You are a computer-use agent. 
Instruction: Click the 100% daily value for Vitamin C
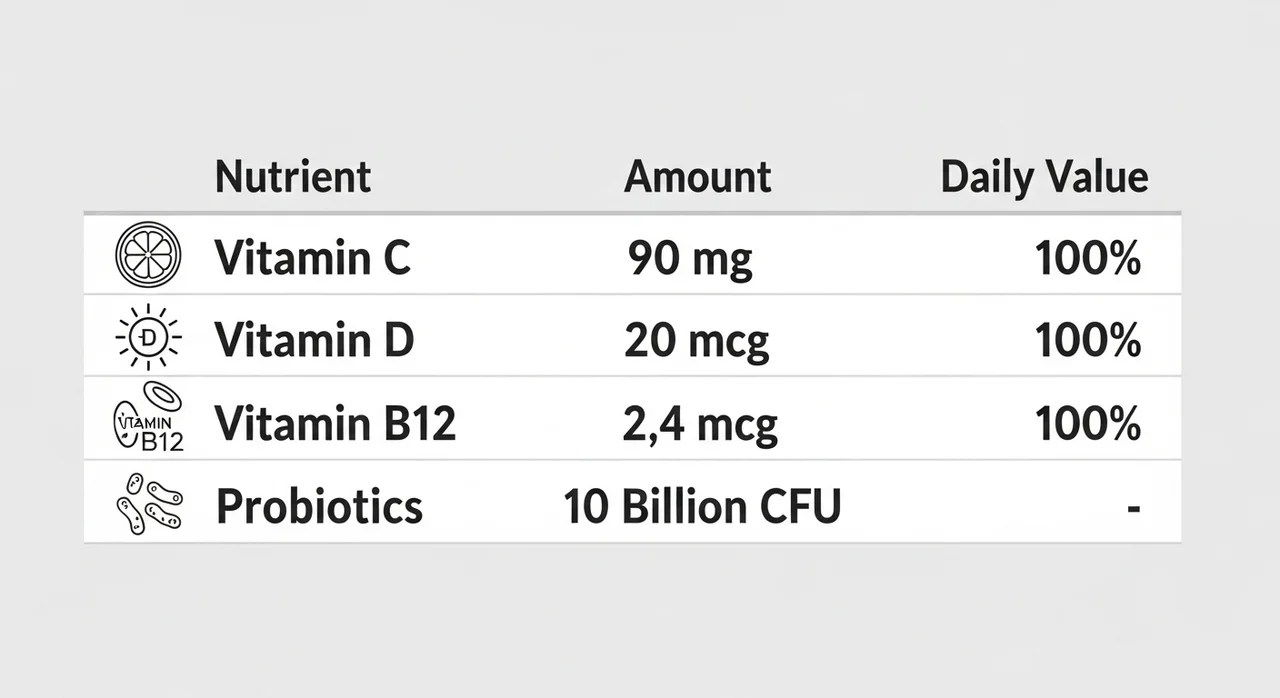[1088, 259]
